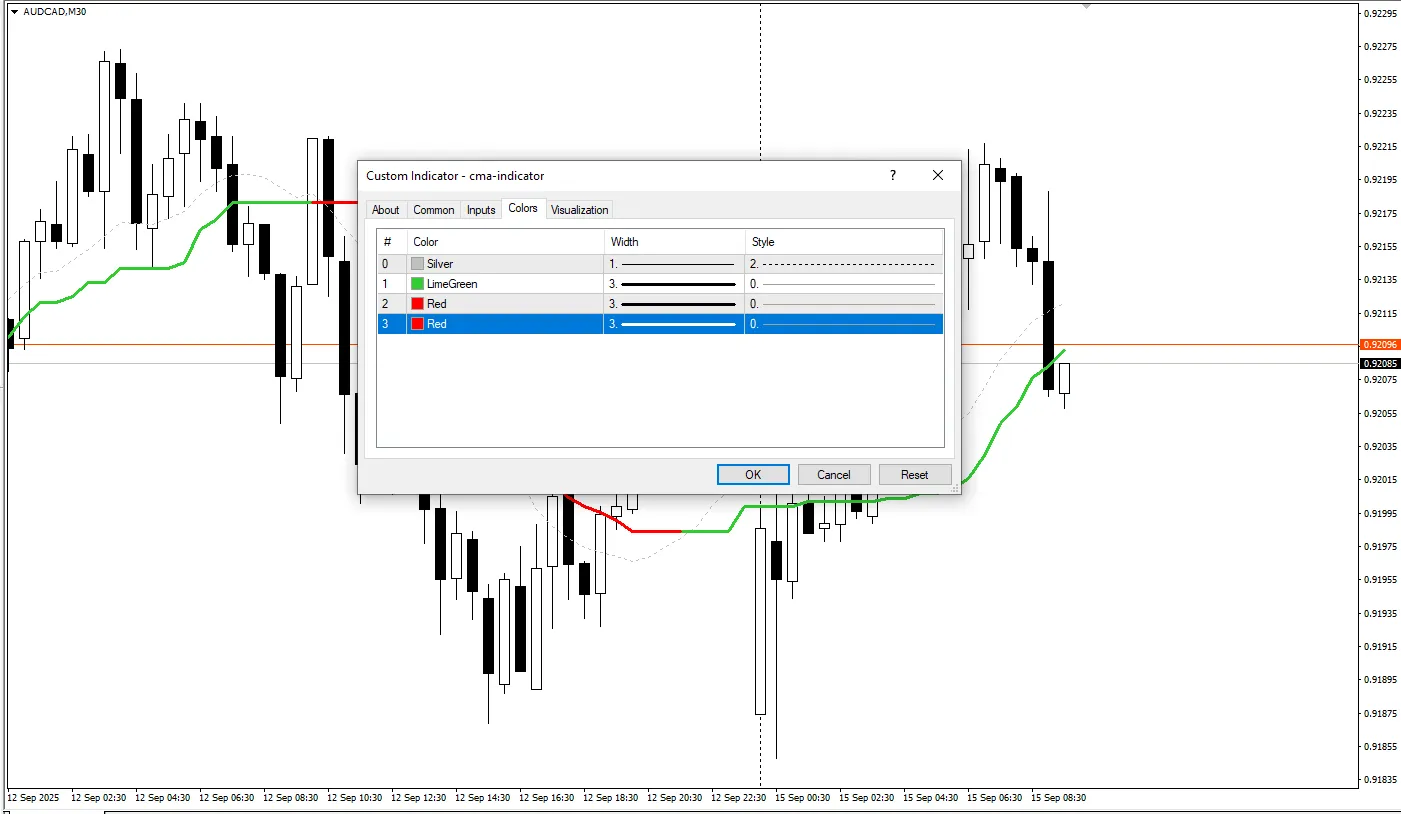Pick the LimeGreen color swatch in row 1

coord(418,284)
